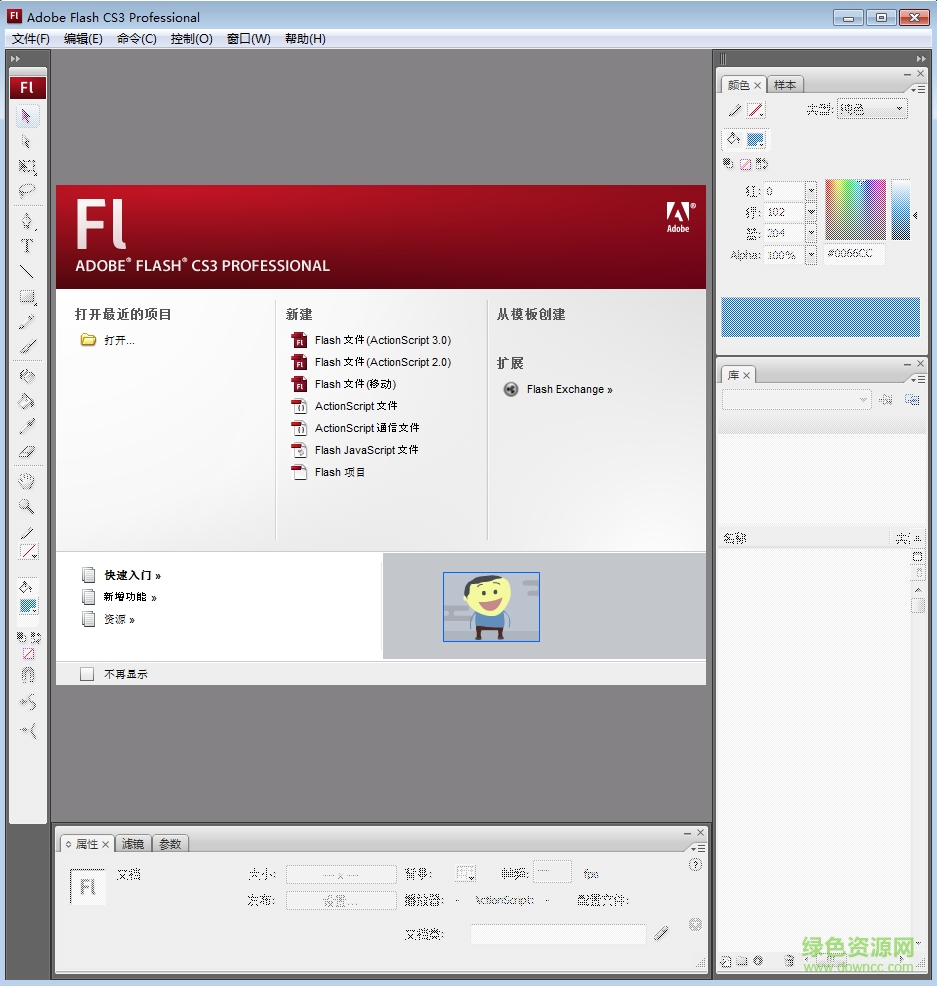
Task: Open the 类型 color type dropdown
Action: click(871, 108)
